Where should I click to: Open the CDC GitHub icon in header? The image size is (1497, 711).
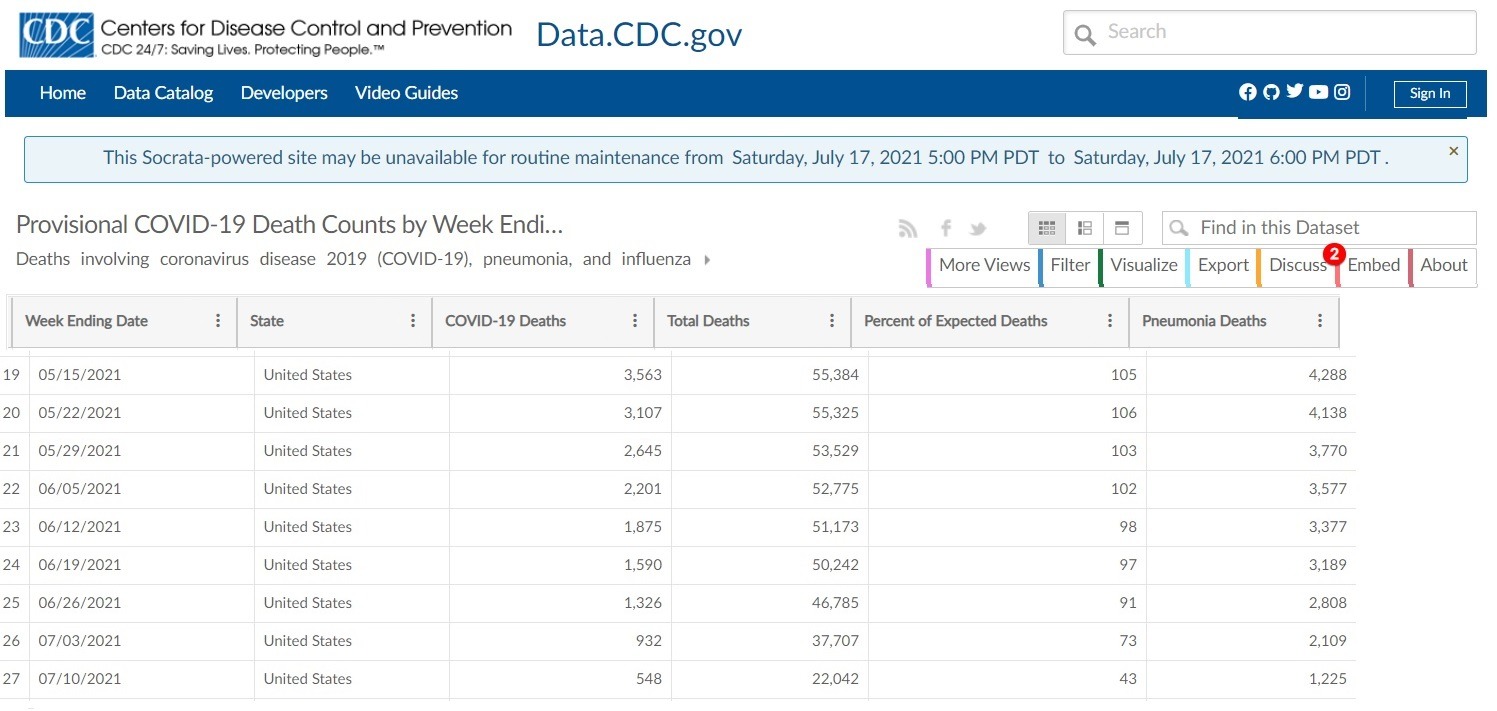(x=1271, y=92)
